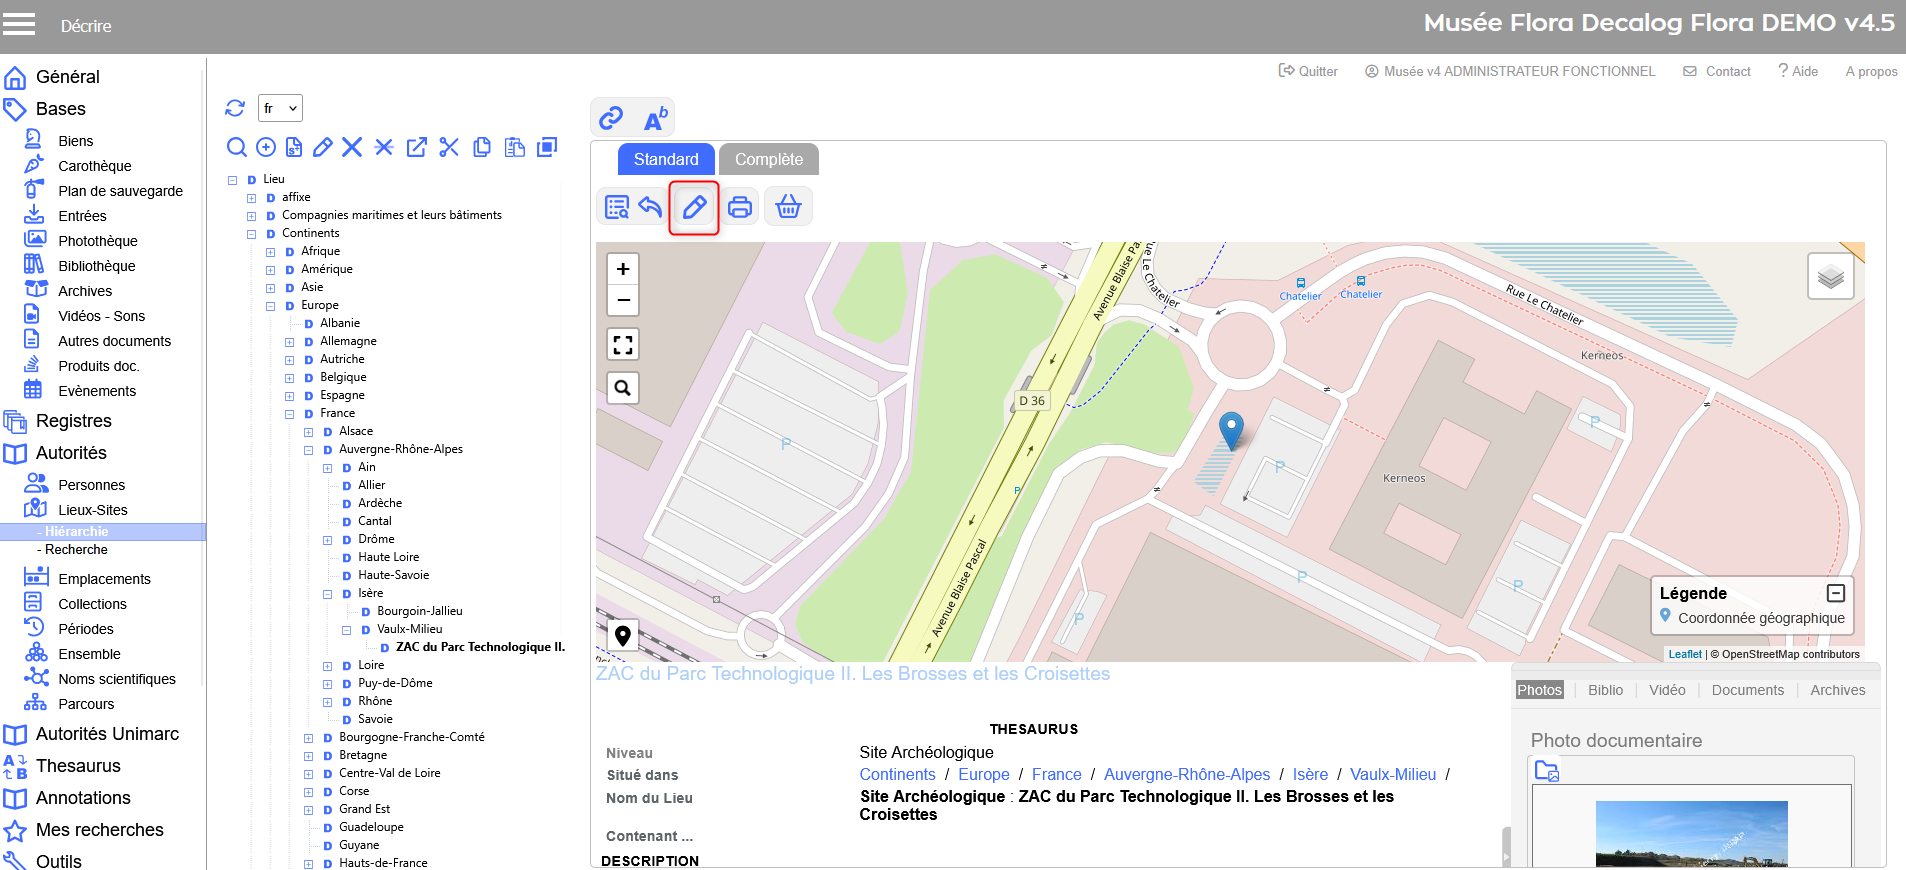Open the fr language dropdown
The image size is (1906, 870).
(280, 108)
